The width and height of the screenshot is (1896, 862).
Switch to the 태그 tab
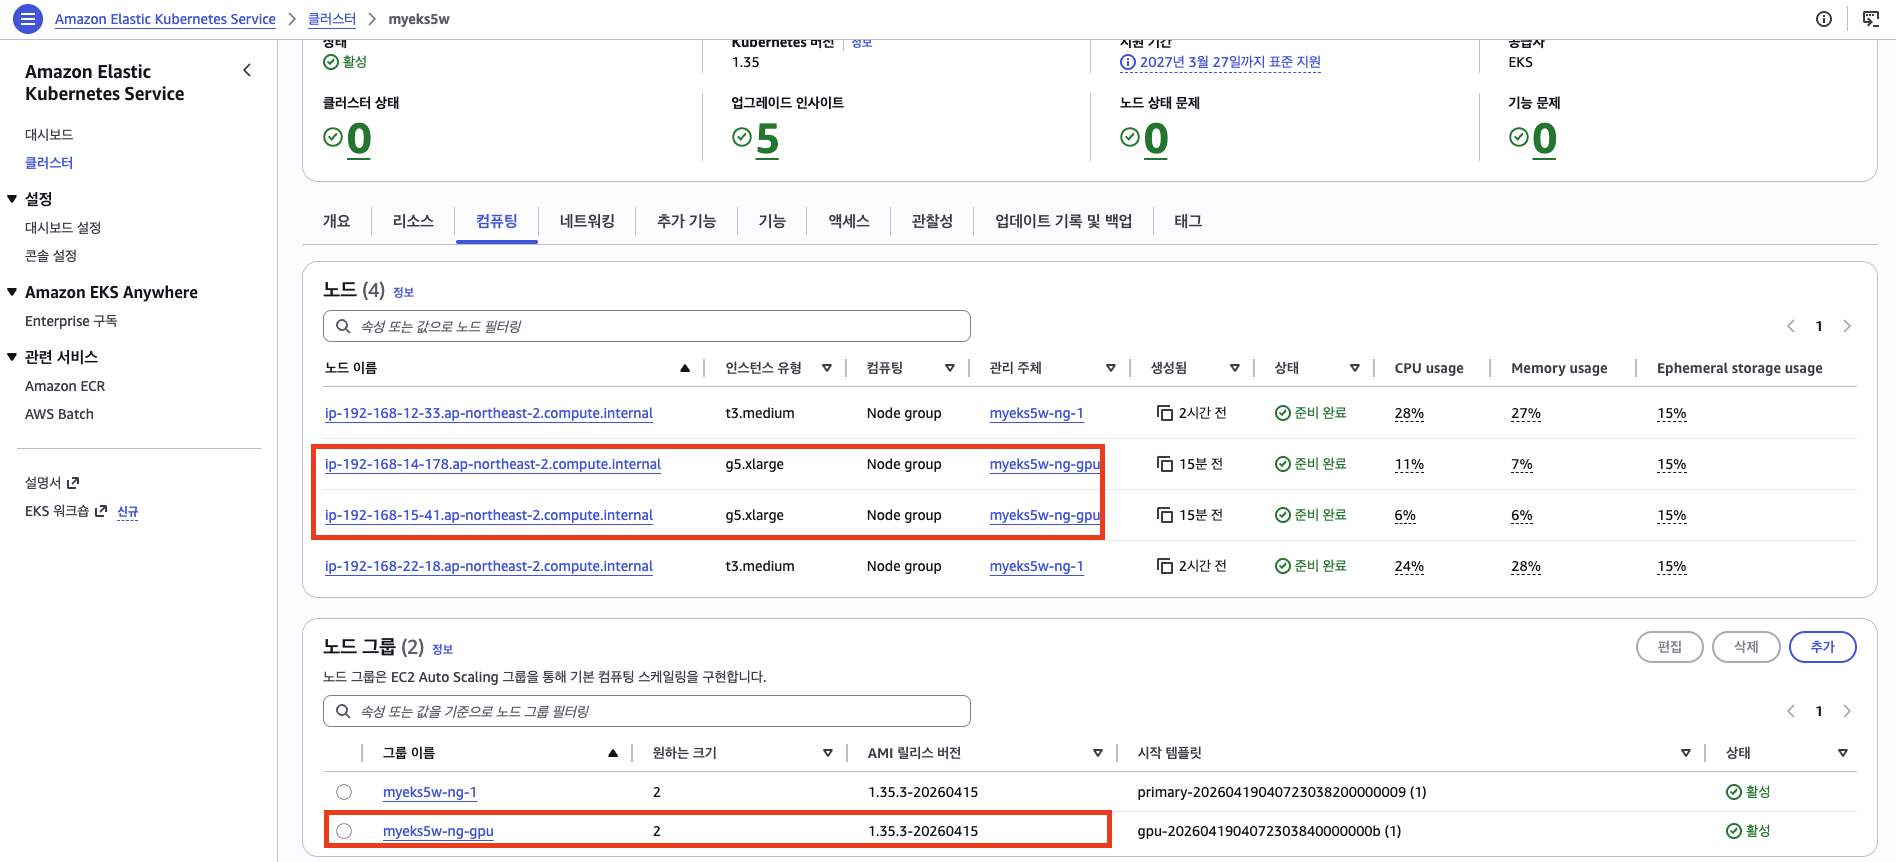(1188, 221)
